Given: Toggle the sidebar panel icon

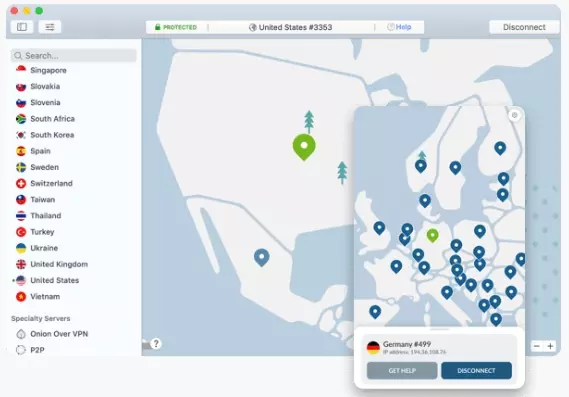Looking at the screenshot, I should pyautogui.click(x=22, y=27).
